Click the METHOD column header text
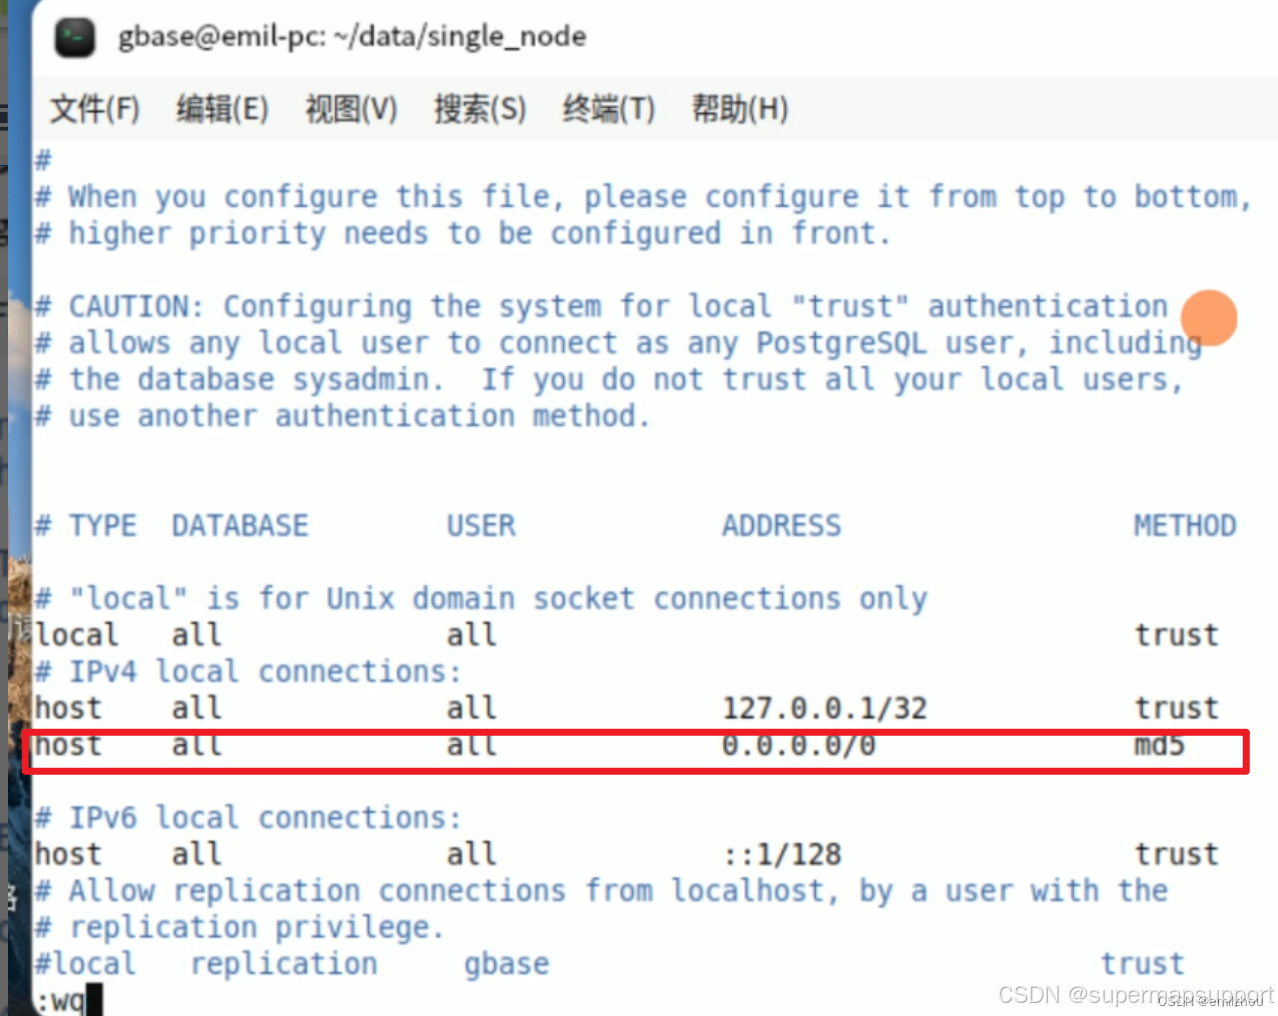Screen dimensions: 1278x1016 [1185, 524]
